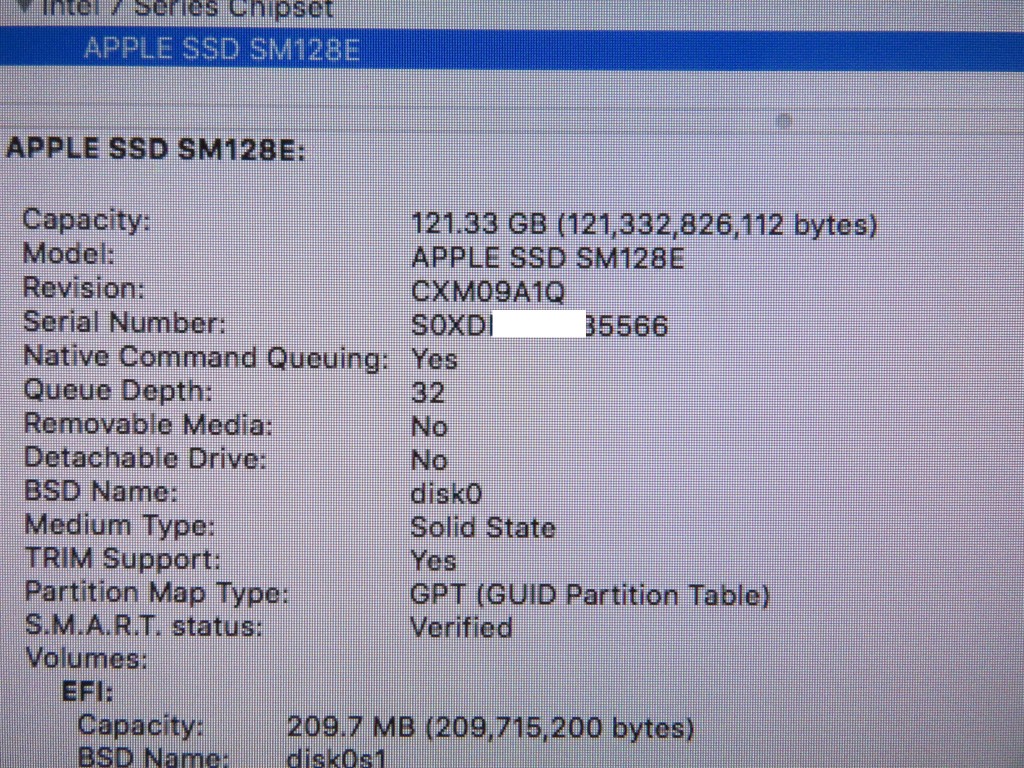
Task: Click the S.M.A.R.T. status value 'Verified'
Action: (462, 628)
